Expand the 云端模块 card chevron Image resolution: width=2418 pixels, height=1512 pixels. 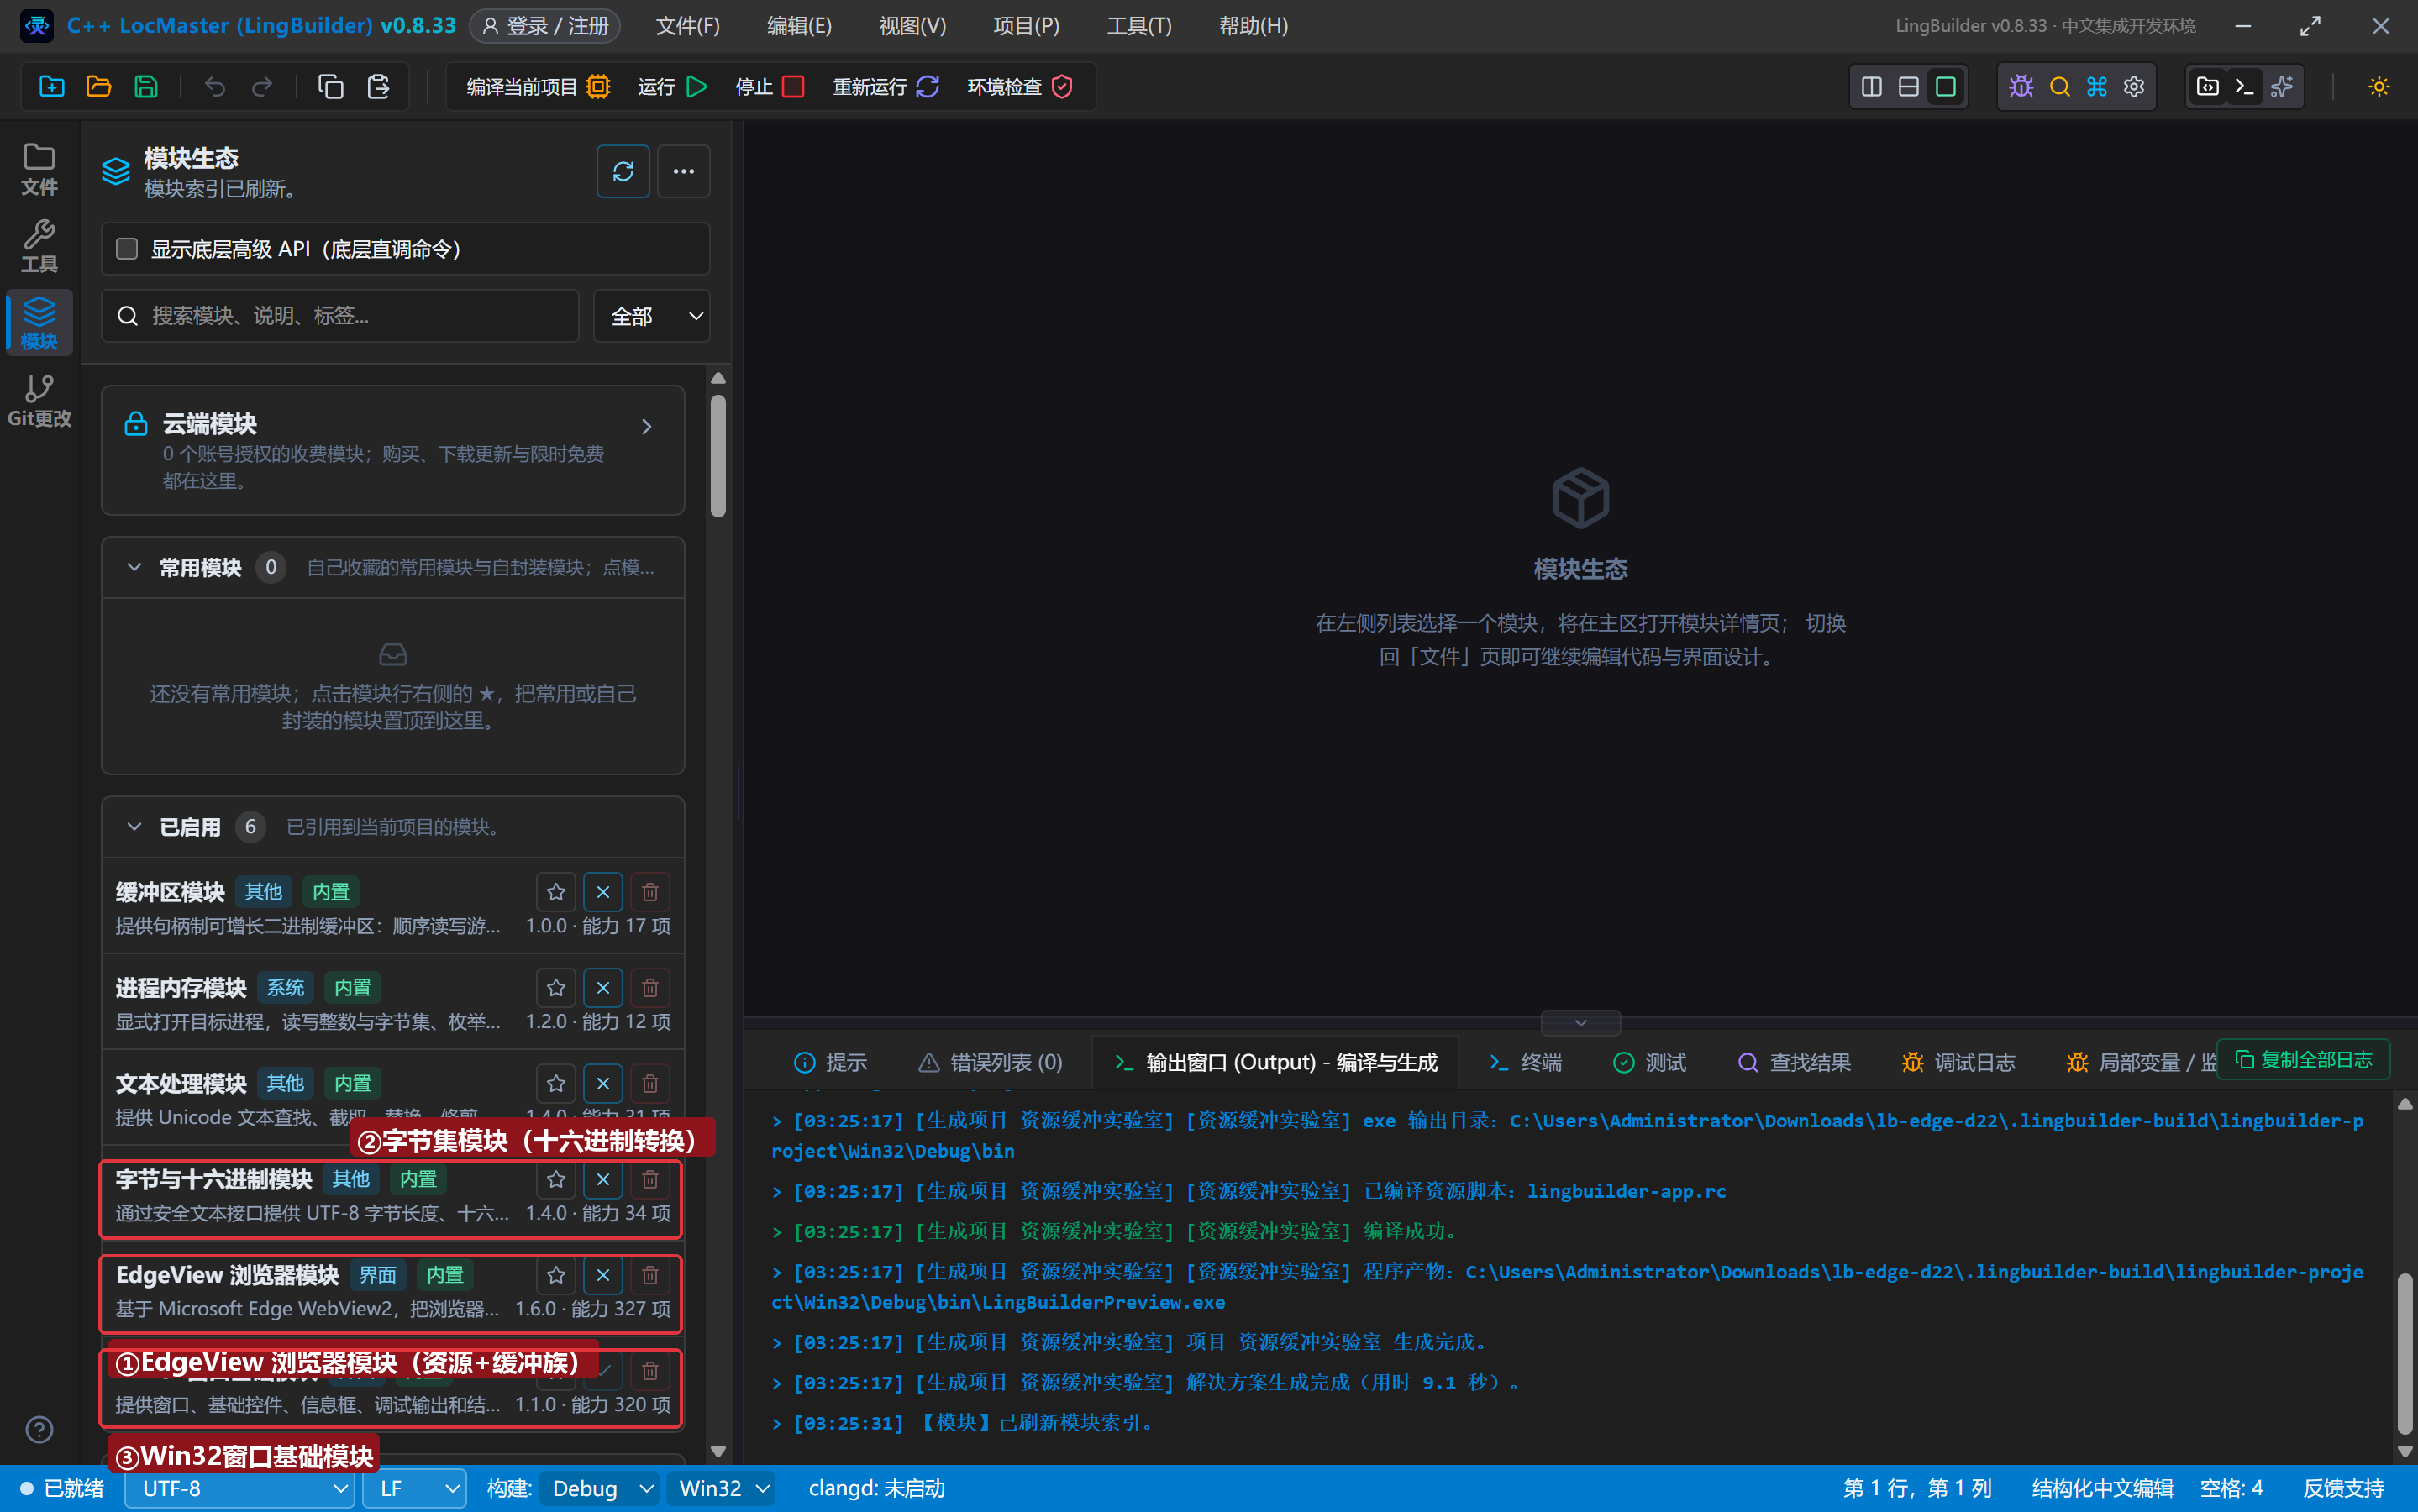(x=647, y=427)
